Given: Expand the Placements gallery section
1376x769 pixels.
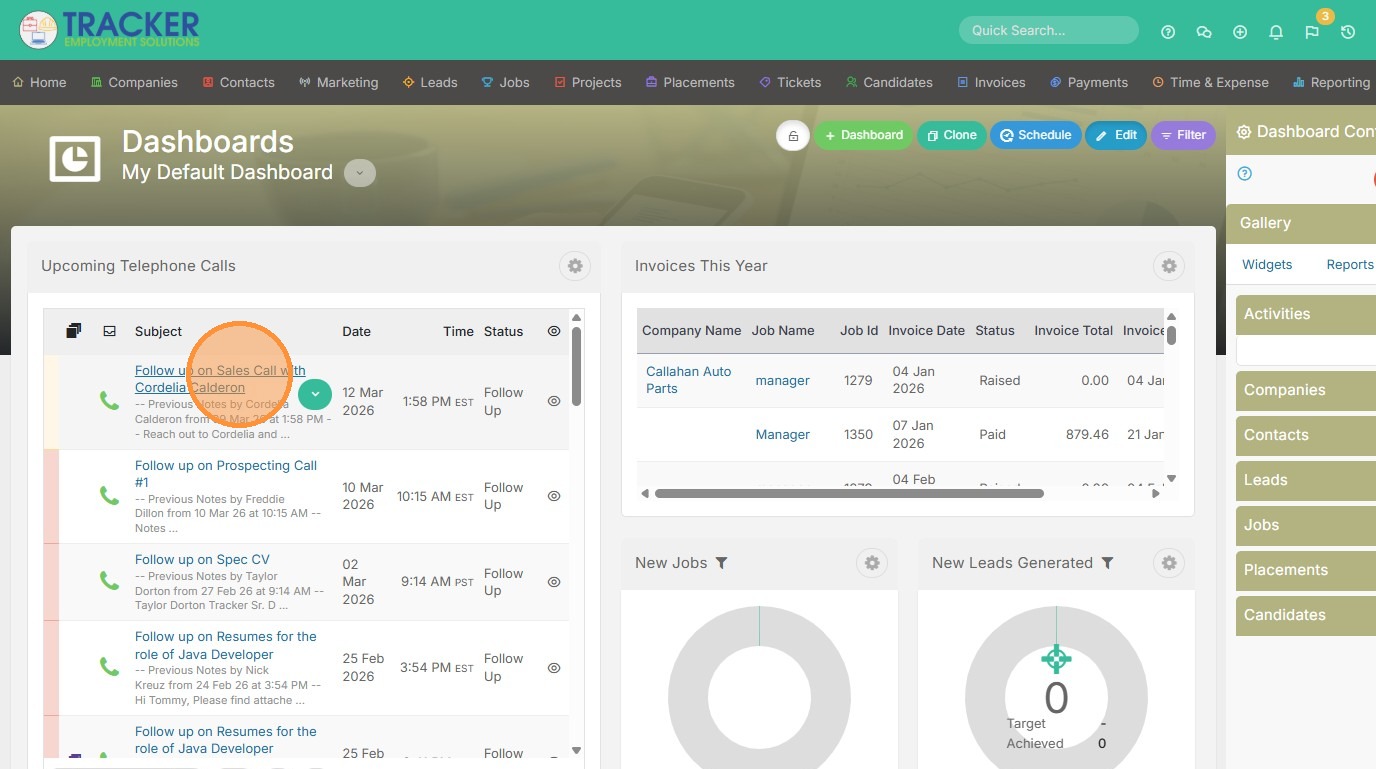Looking at the screenshot, I should [x=1306, y=570].
